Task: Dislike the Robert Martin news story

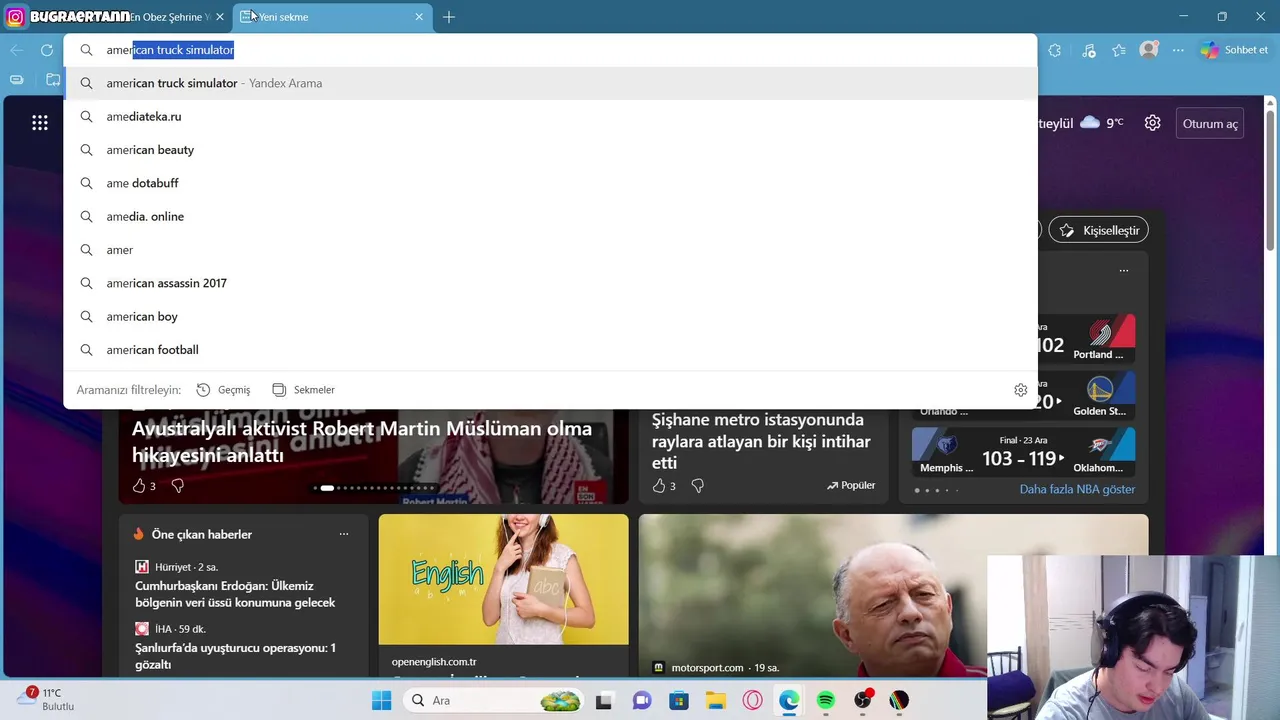Action: (178, 486)
